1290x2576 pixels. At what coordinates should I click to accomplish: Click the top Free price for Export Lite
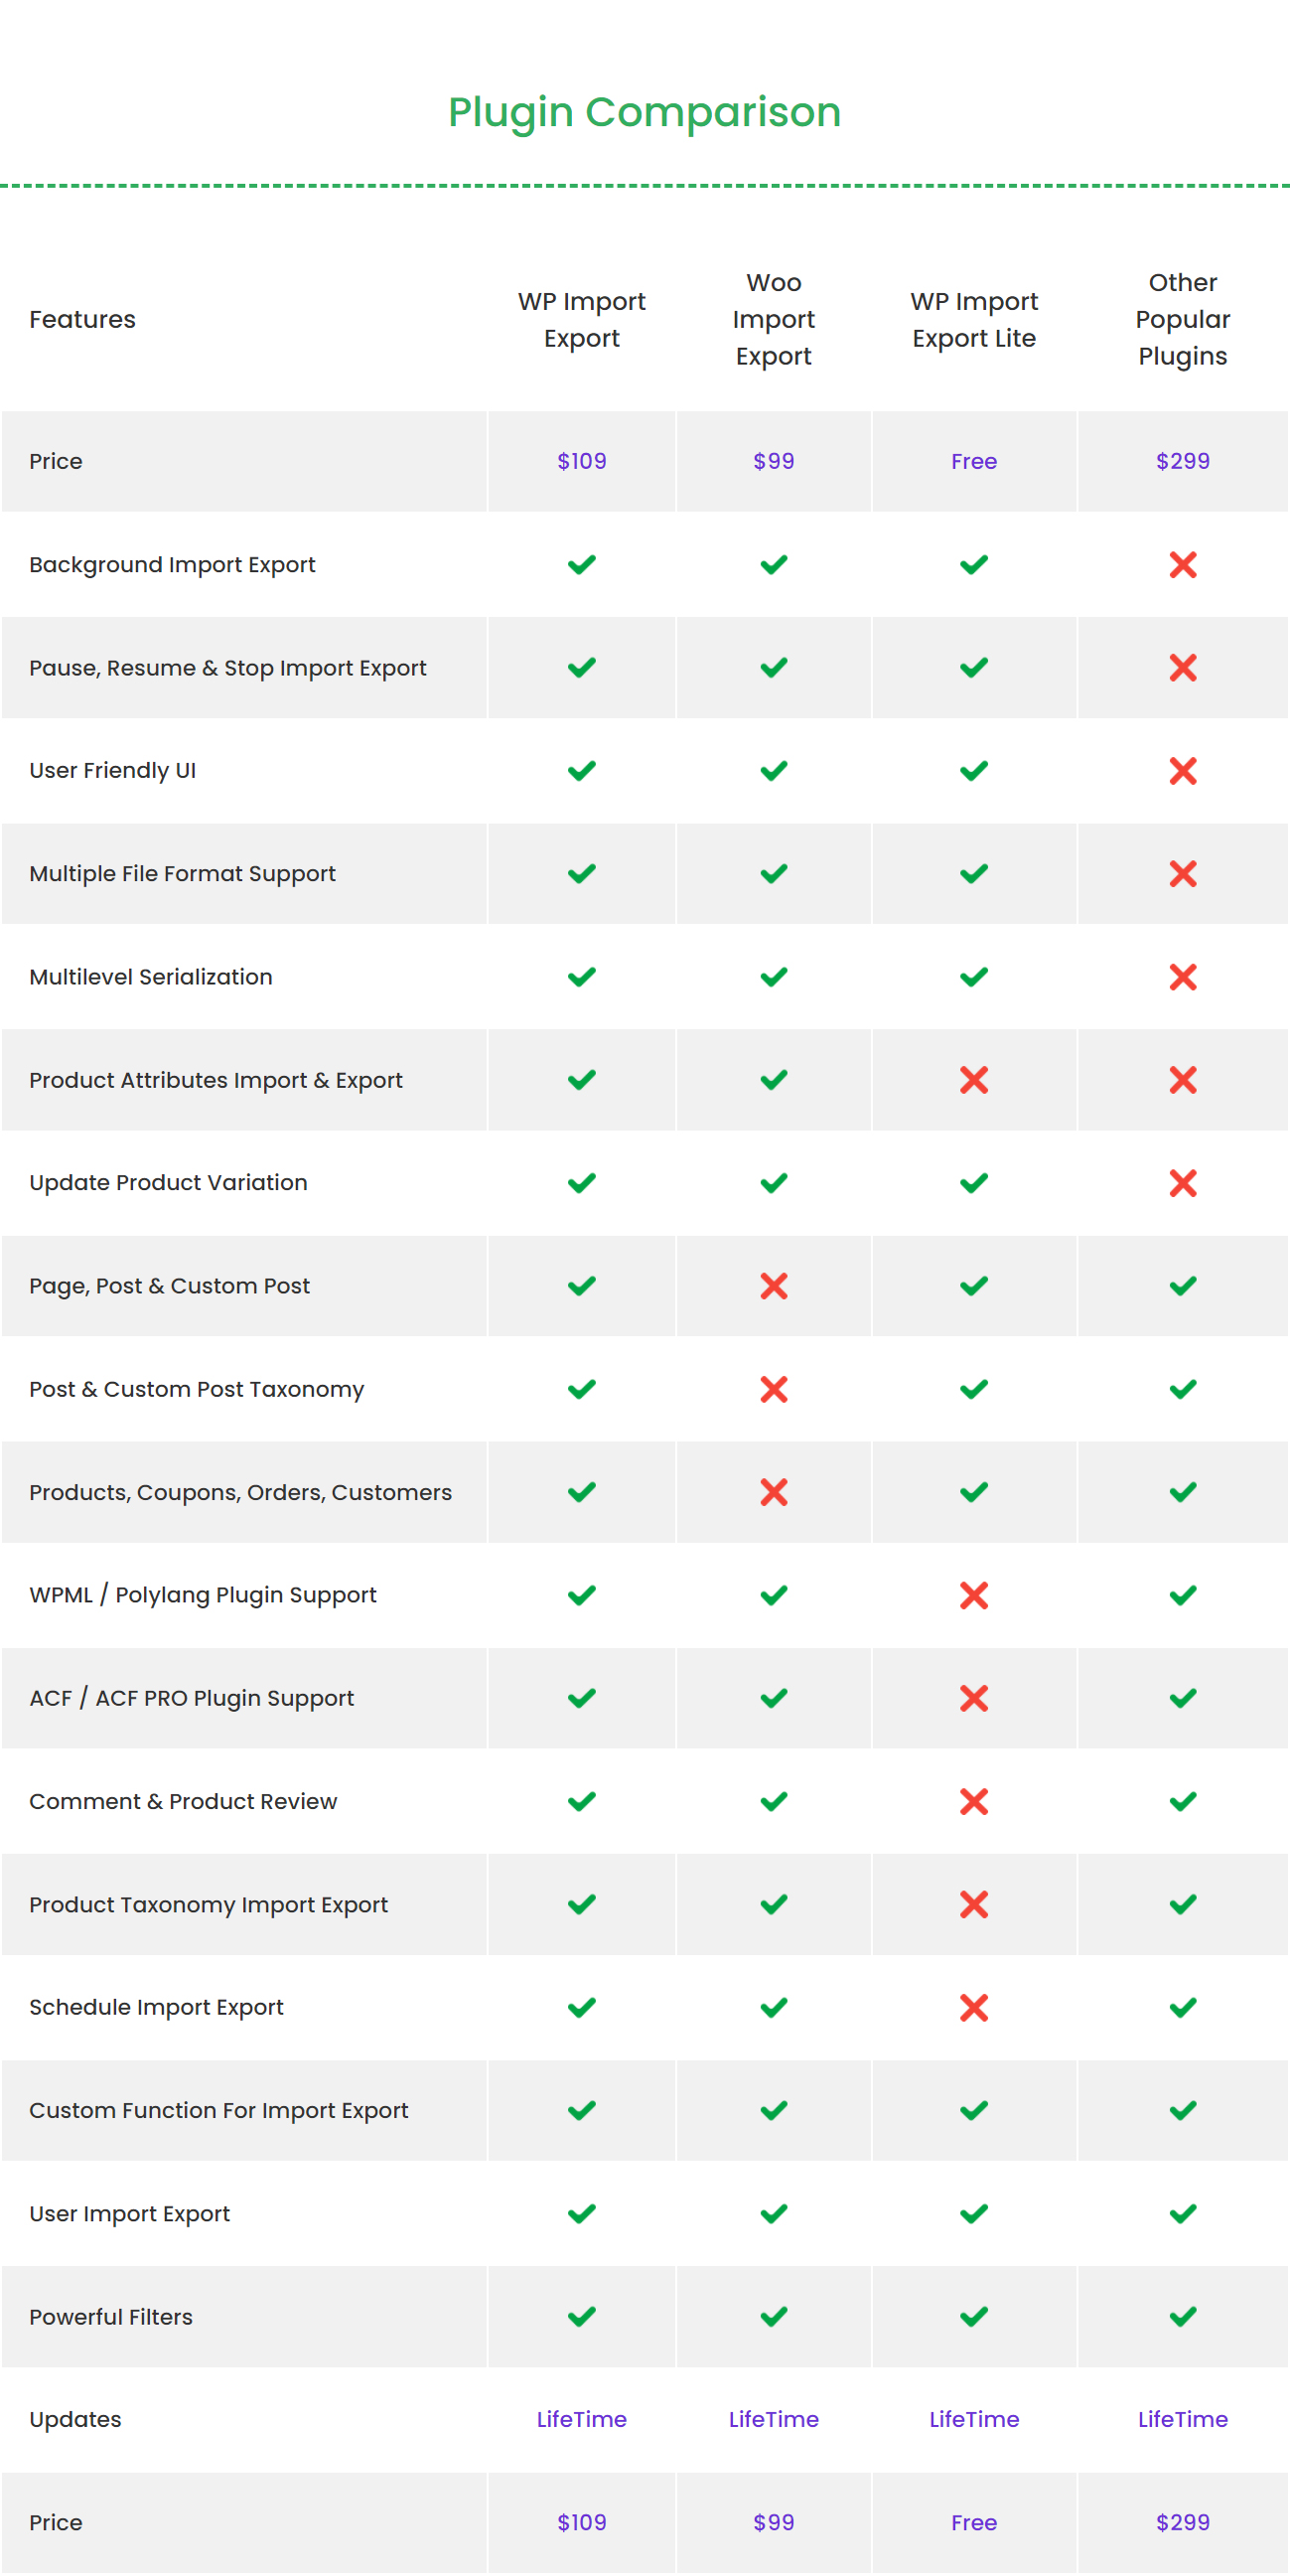[x=973, y=461]
